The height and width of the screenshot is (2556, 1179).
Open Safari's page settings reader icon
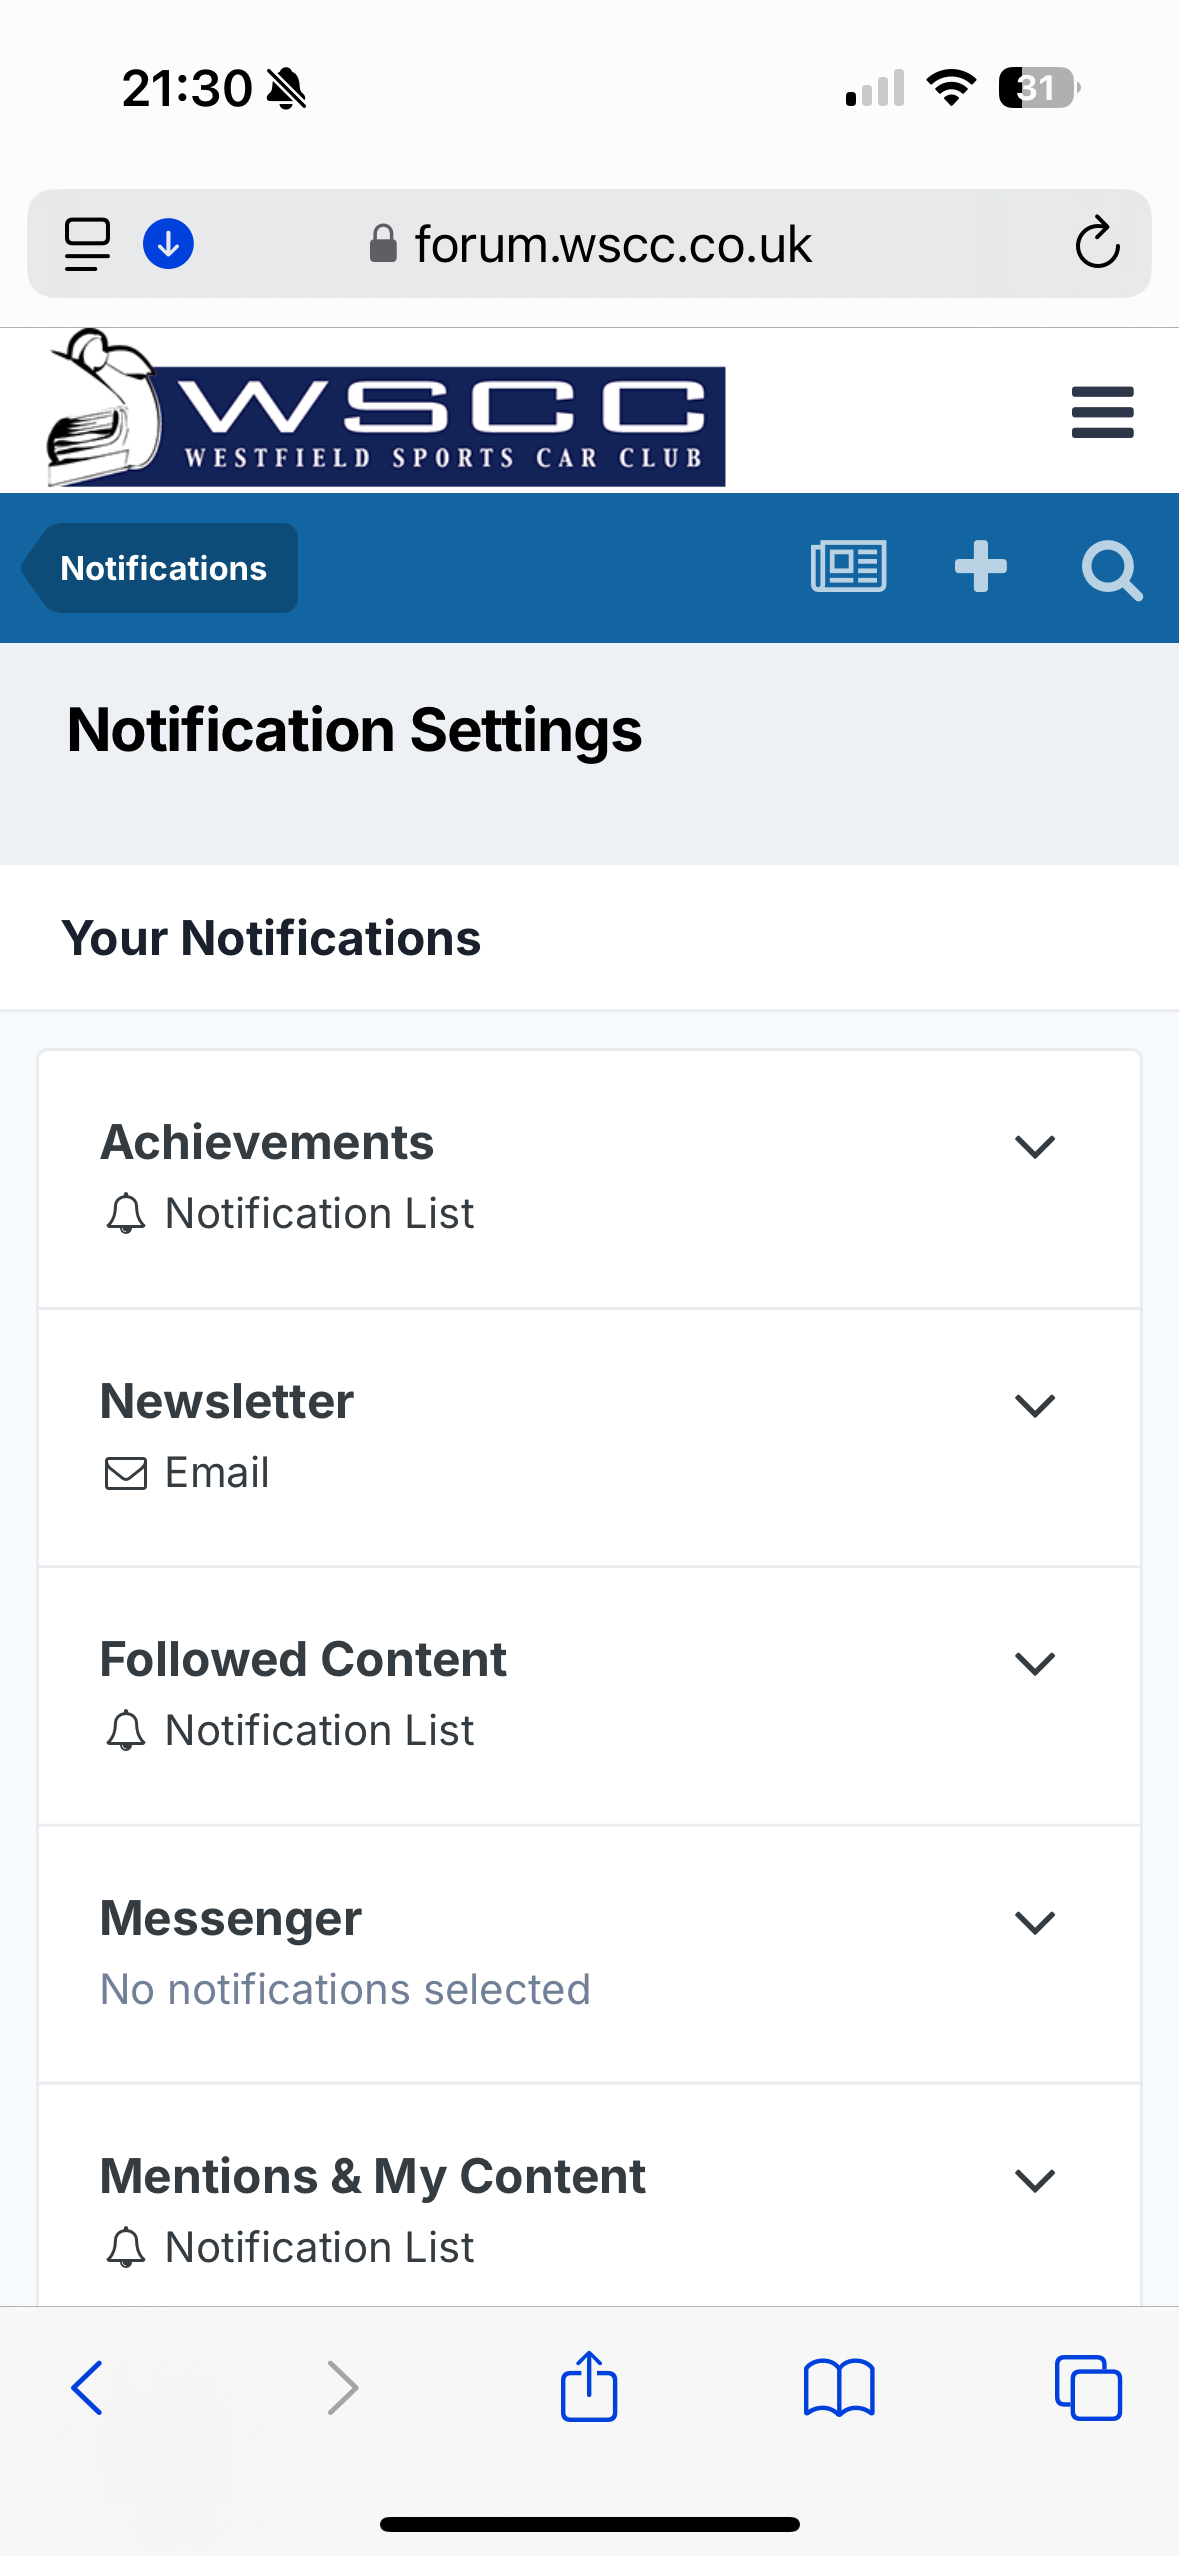pos(87,244)
